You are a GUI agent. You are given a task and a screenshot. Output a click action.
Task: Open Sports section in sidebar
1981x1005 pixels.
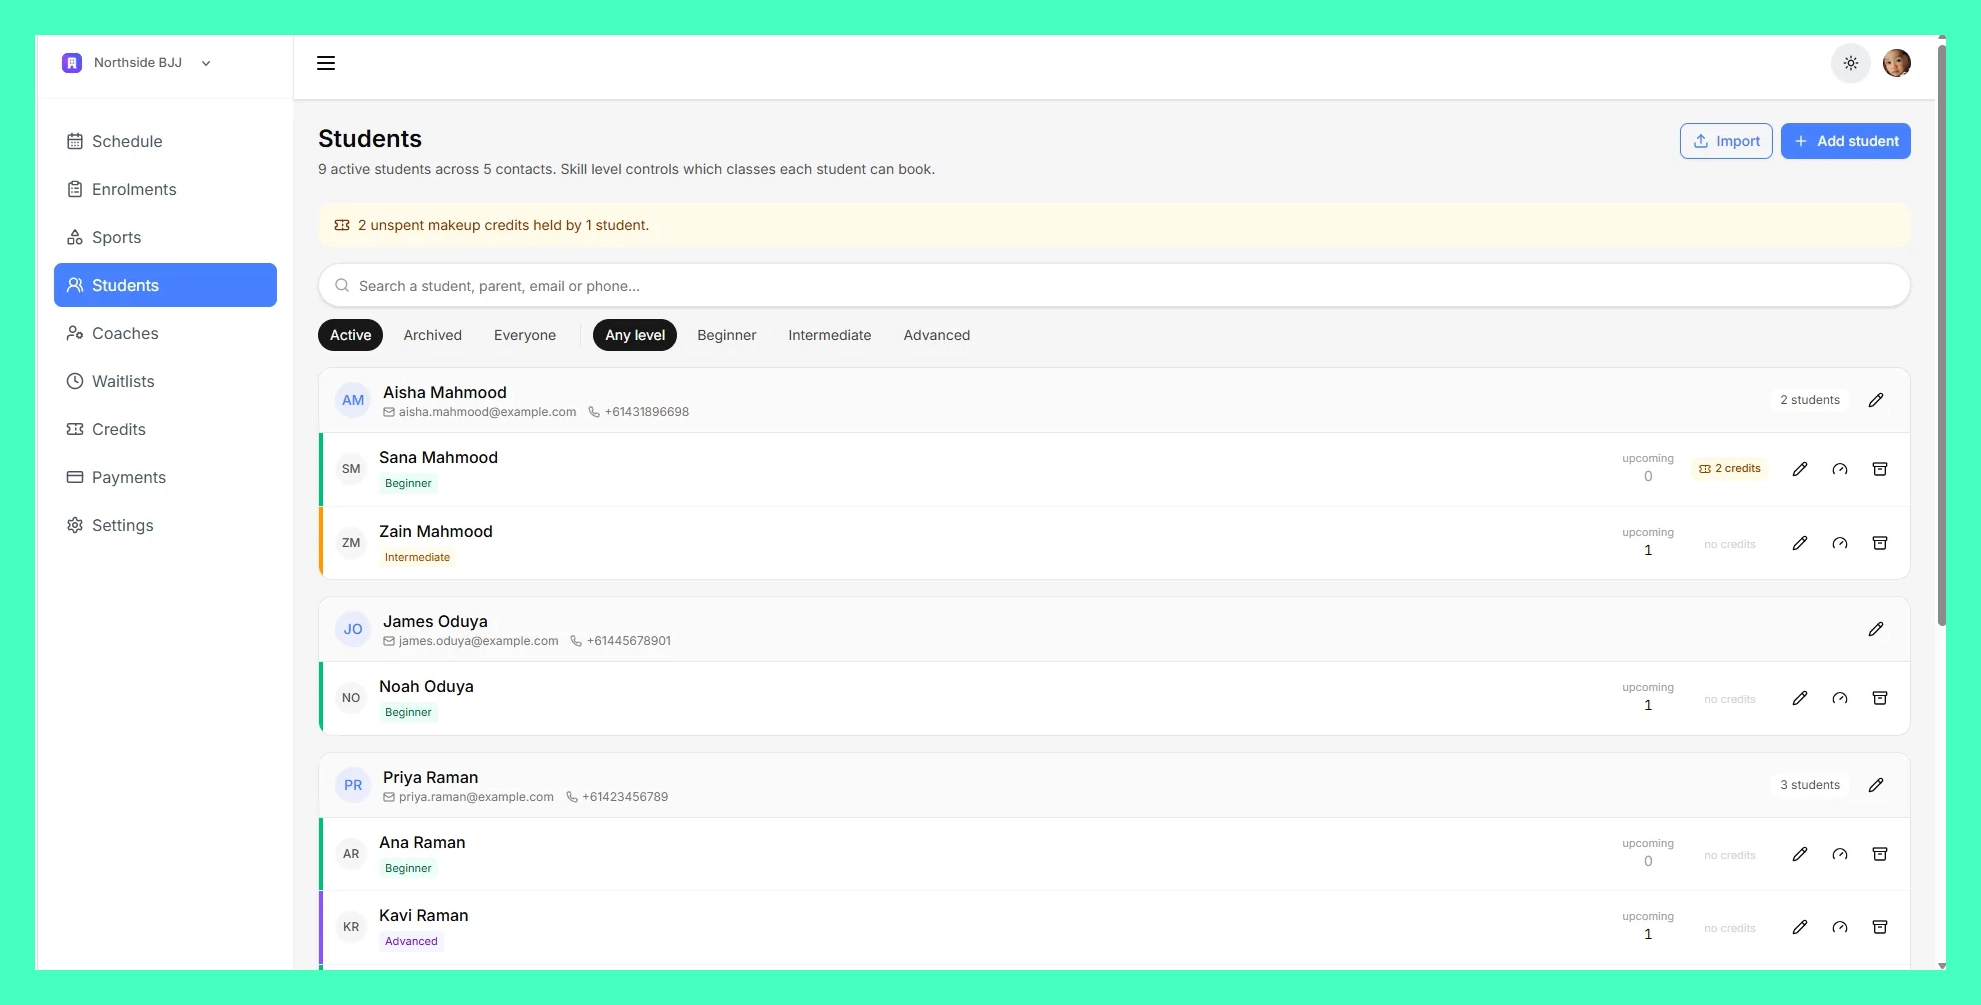165,237
